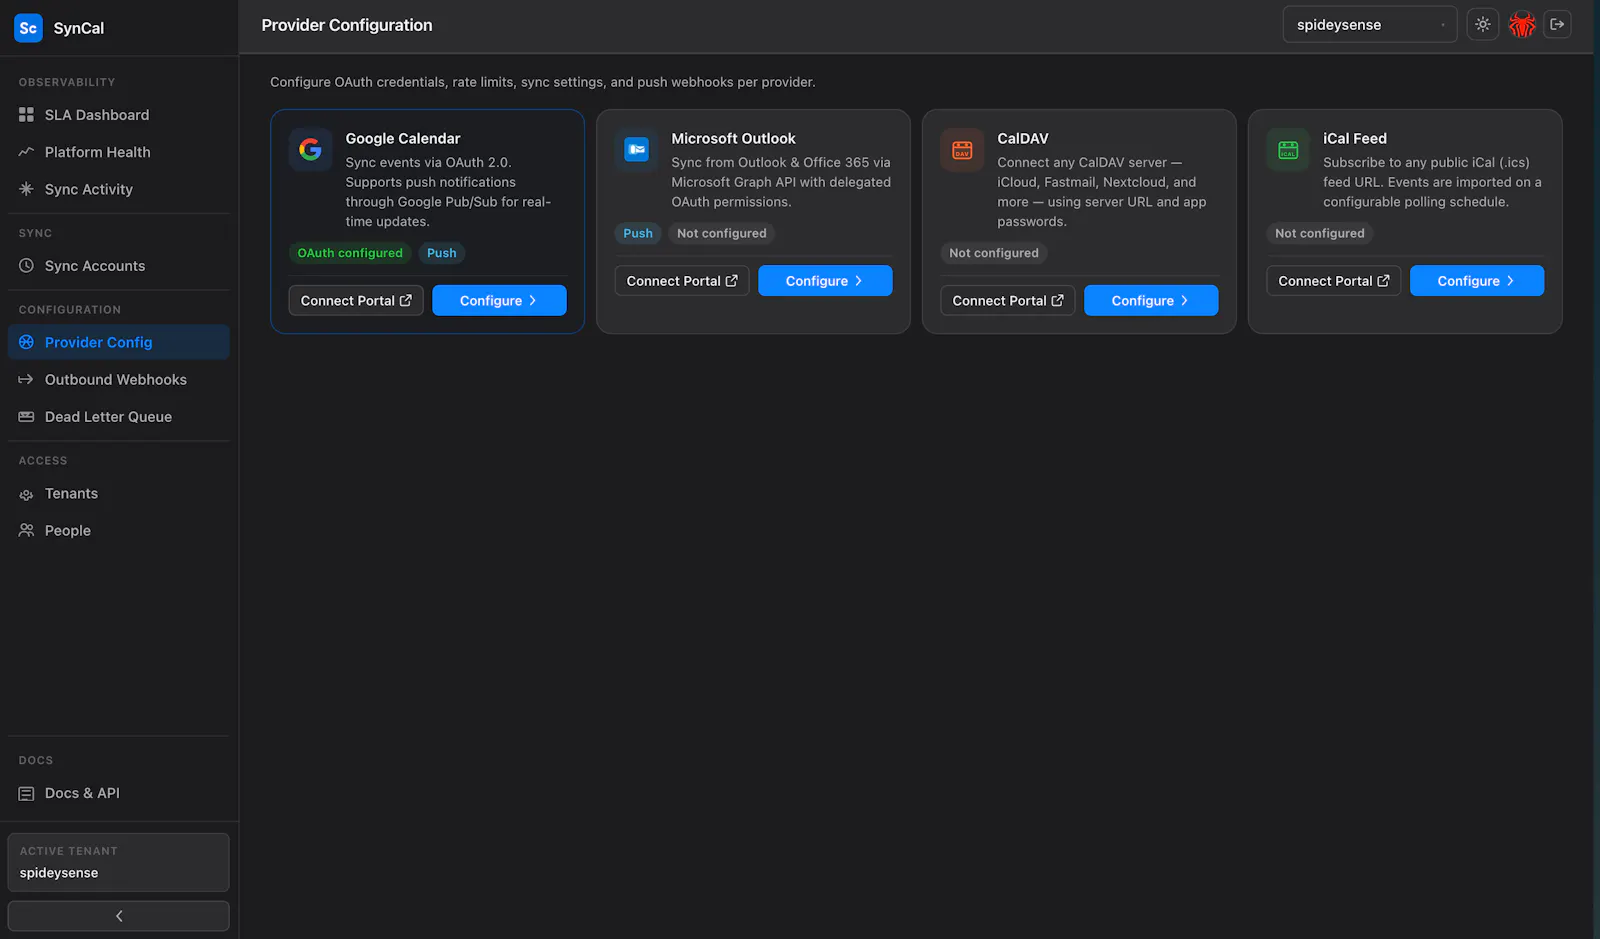This screenshot has height=939, width=1600.
Task: Navigate to Sync Activity
Action: pyautogui.click(x=119, y=189)
